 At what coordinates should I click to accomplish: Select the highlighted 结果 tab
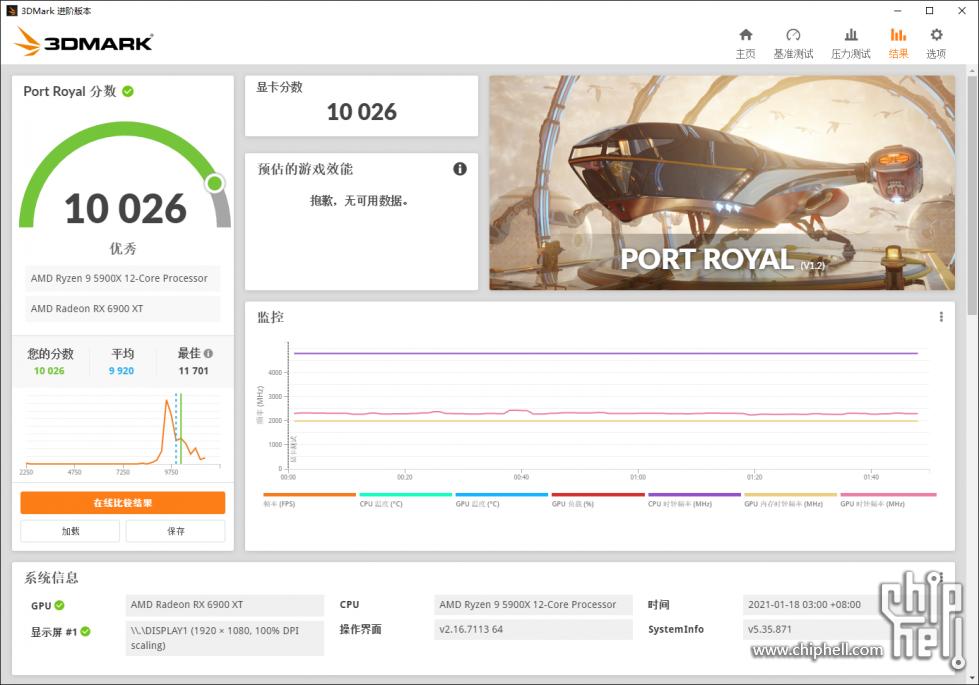click(x=897, y=44)
